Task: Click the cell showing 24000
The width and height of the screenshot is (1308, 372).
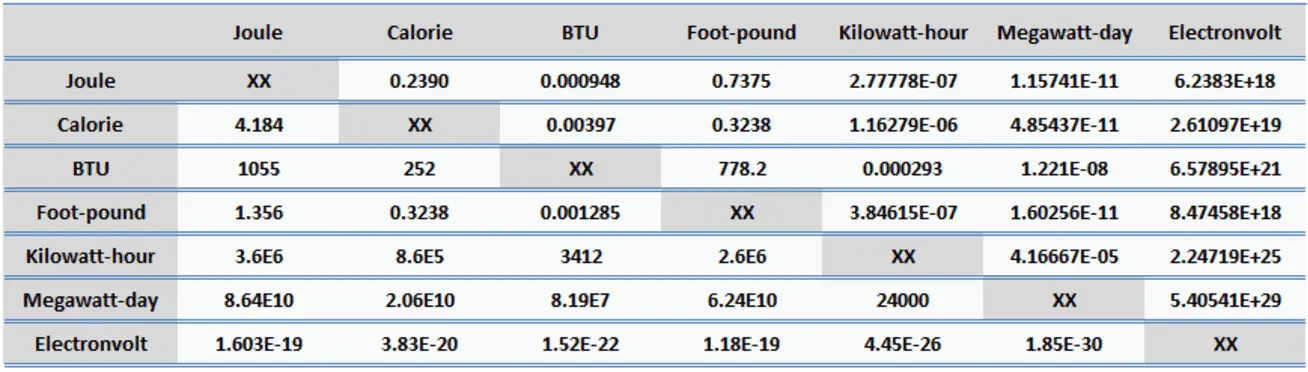Action: (903, 299)
